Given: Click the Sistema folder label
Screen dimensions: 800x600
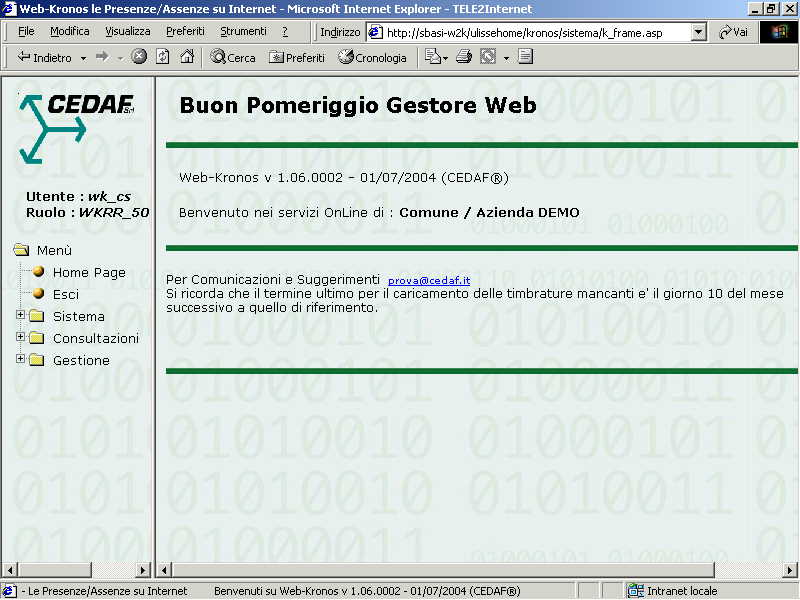Looking at the screenshot, I should pos(79,316).
